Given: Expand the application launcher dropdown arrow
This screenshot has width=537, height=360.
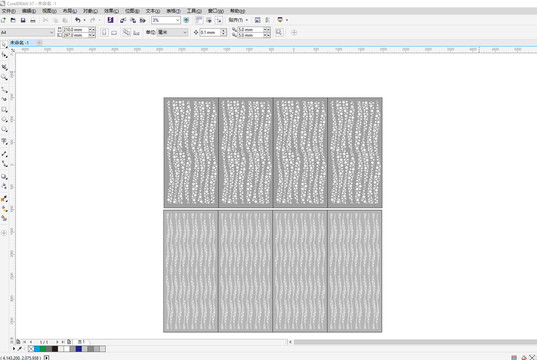Looking at the screenshot, I should point(287,20).
